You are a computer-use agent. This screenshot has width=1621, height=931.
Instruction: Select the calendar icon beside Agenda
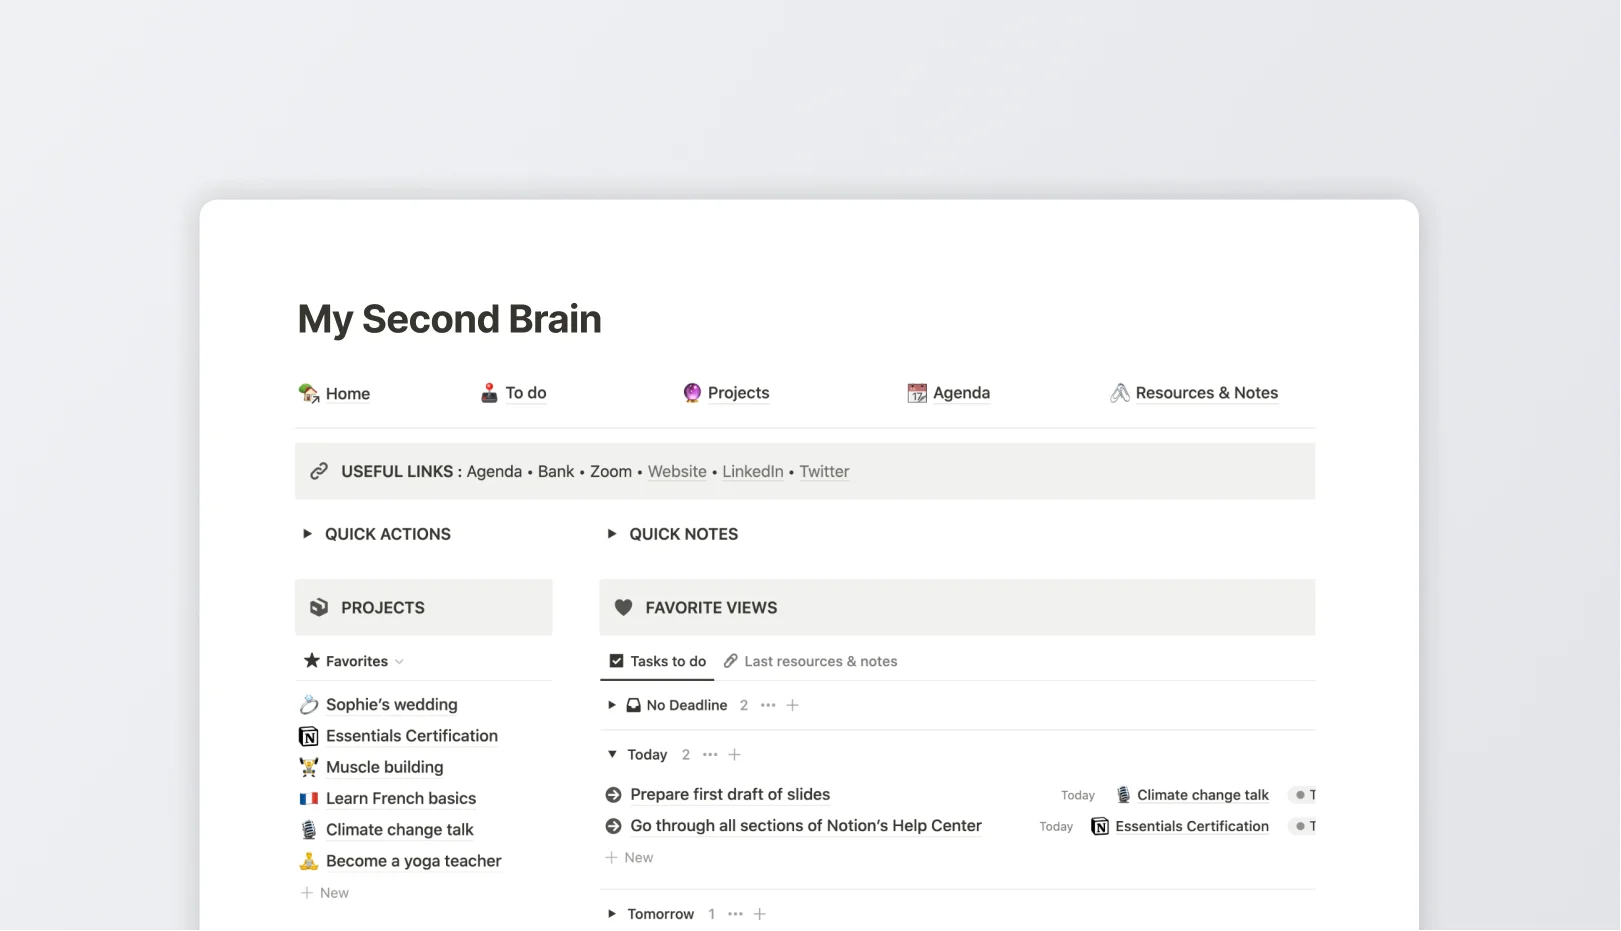[x=917, y=393]
